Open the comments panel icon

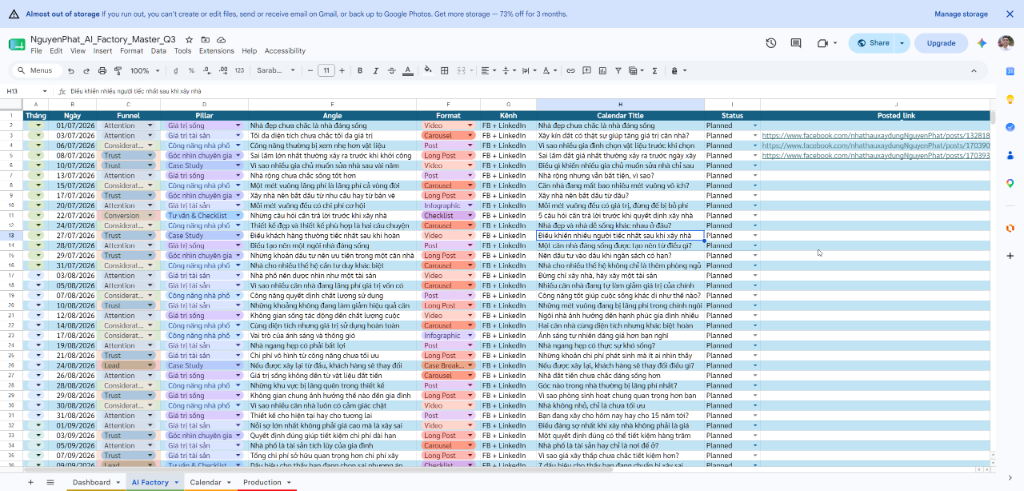point(795,43)
